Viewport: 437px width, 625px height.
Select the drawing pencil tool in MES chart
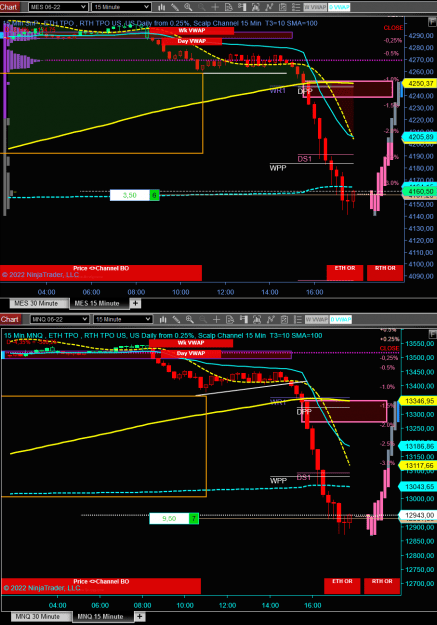(x=175, y=7)
